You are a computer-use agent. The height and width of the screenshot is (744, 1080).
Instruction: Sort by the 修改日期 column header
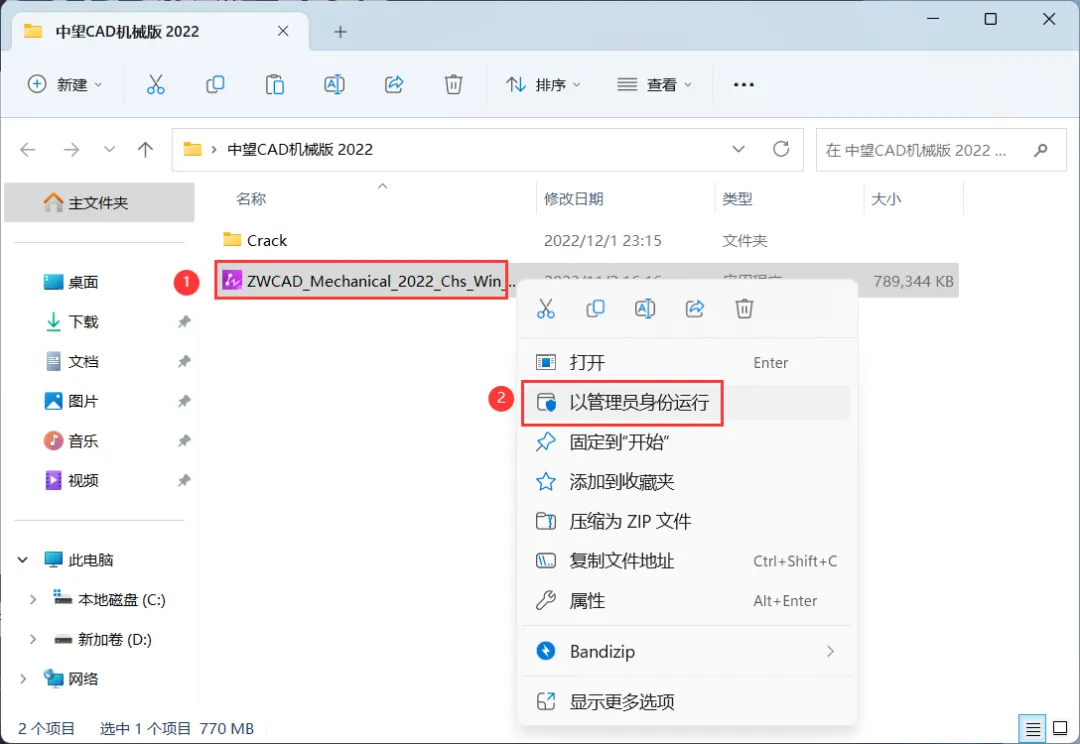[574, 199]
